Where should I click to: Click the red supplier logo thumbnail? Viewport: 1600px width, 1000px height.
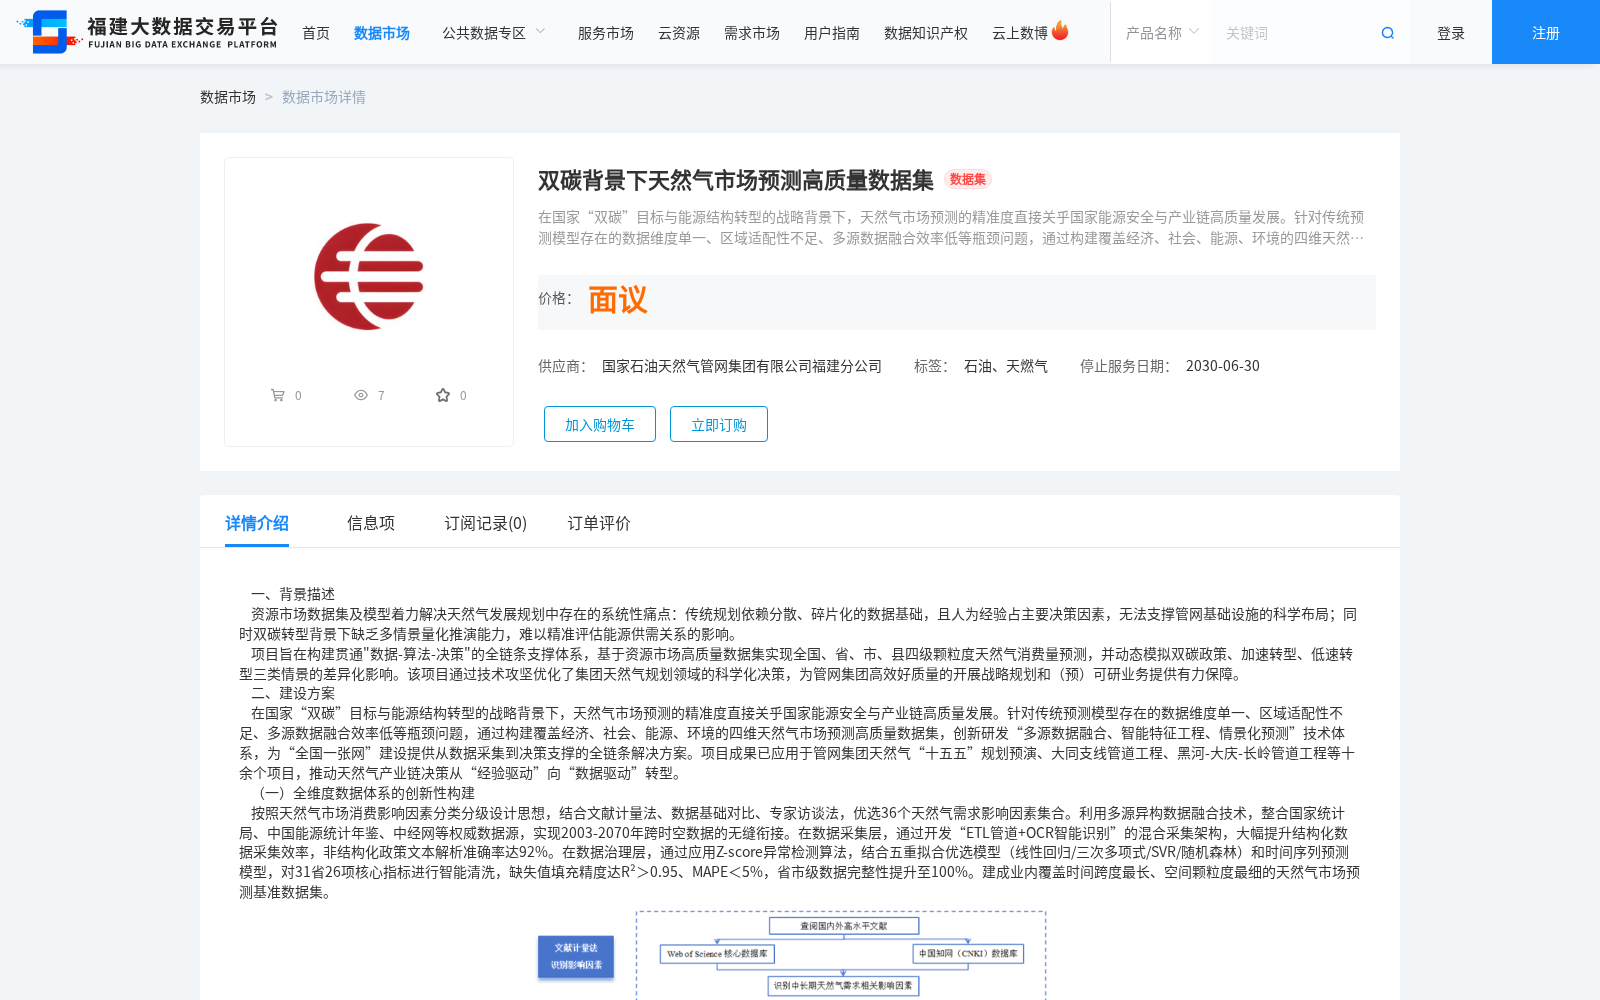click(369, 276)
